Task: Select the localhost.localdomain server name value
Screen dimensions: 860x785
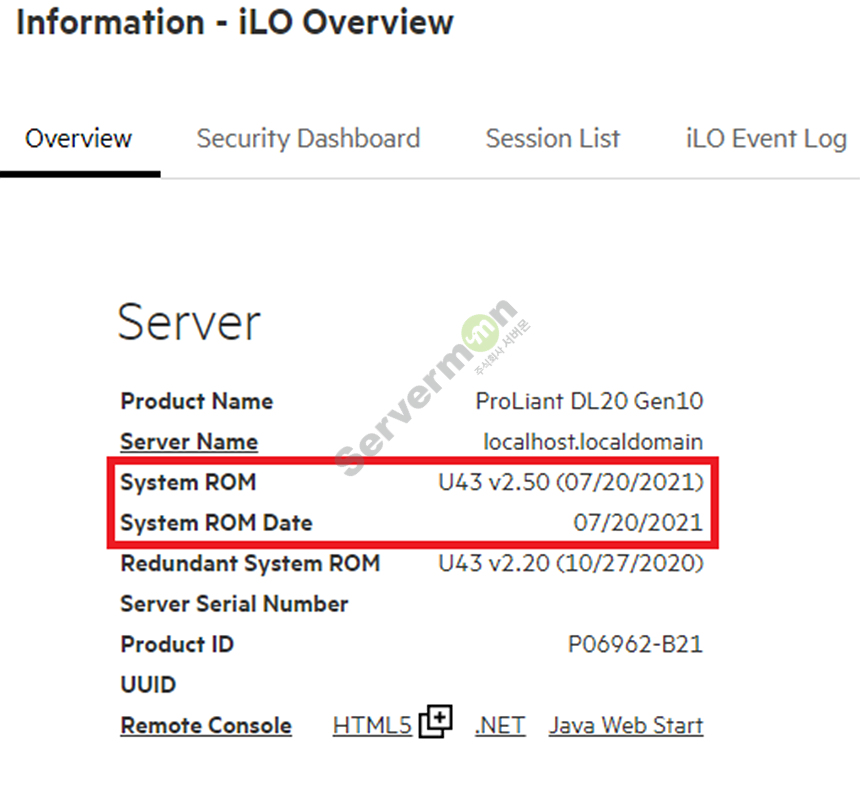Action: (x=593, y=442)
